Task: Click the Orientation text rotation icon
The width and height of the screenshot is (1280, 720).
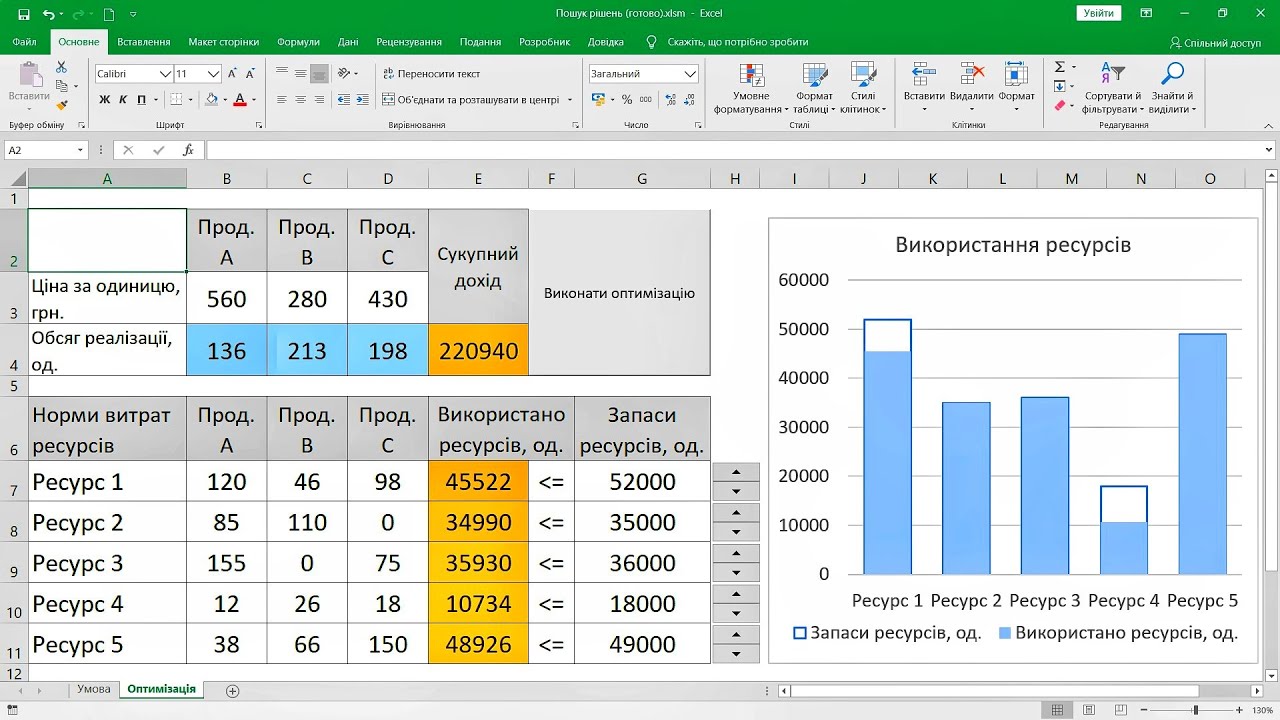Action: (343, 73)
